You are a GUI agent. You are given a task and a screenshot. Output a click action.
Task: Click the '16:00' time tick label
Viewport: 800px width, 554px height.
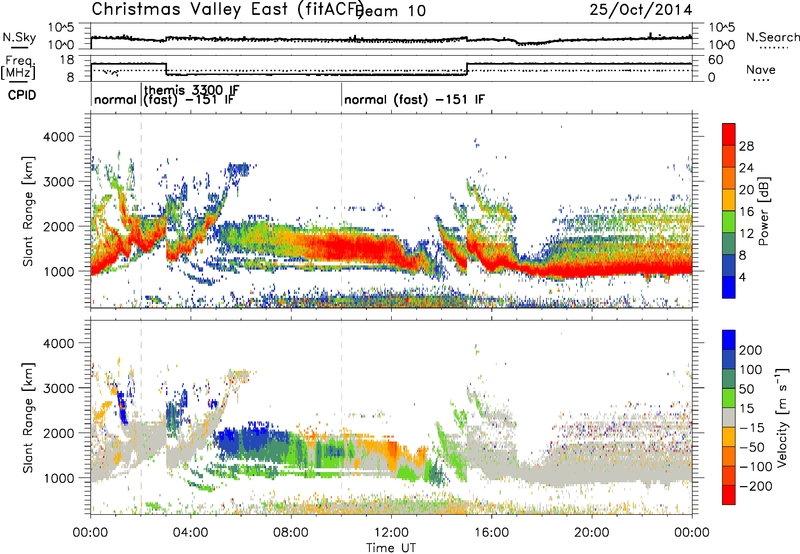point(491,533)
